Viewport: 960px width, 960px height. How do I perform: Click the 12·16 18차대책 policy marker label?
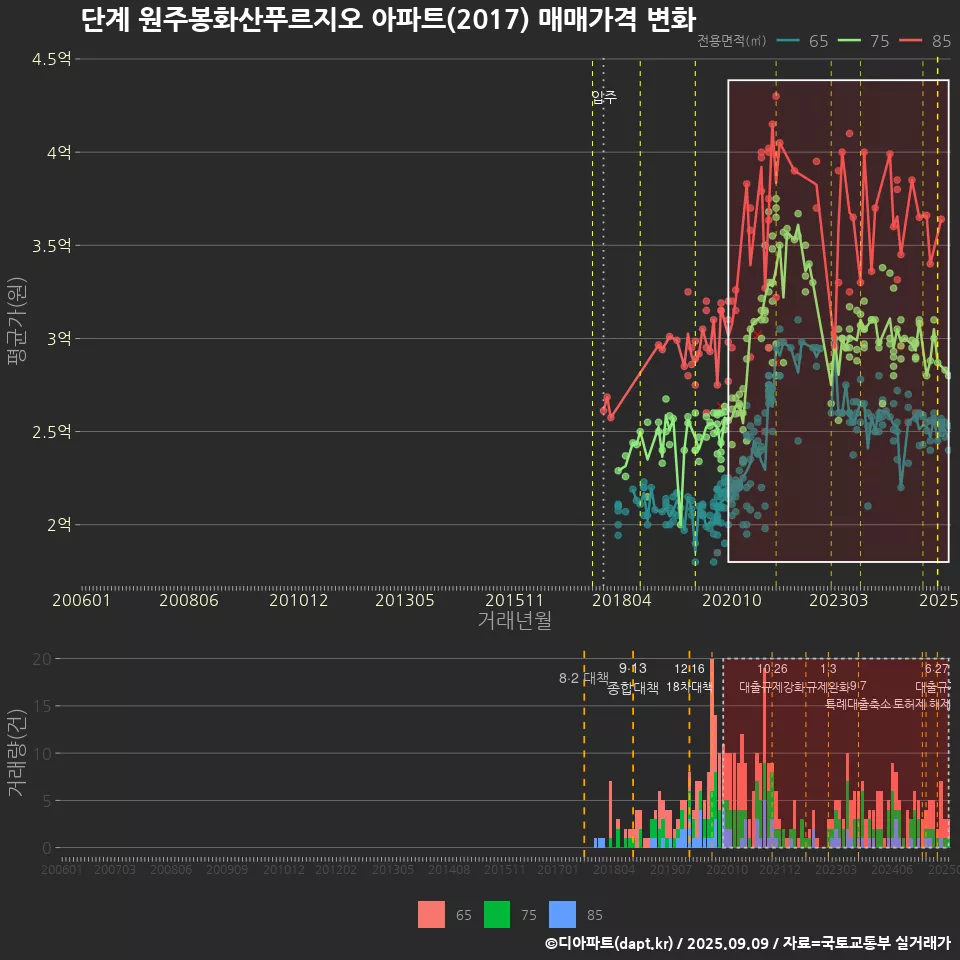689,678
